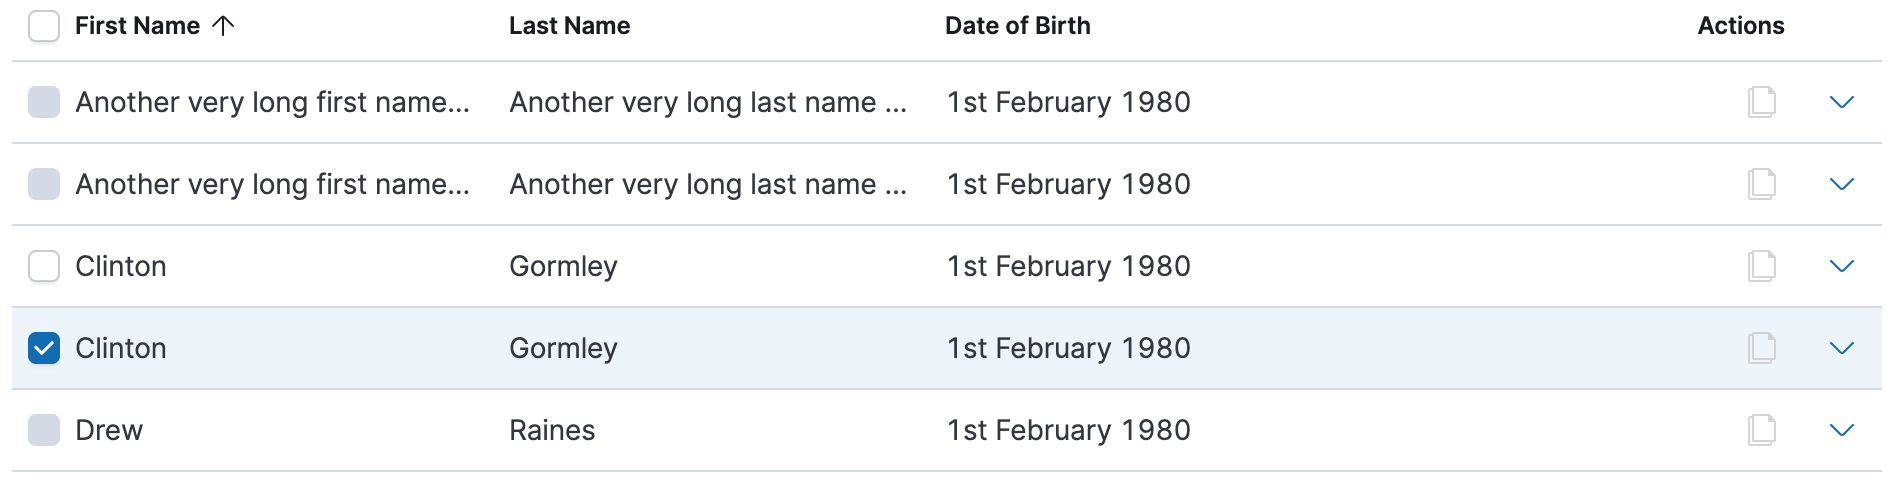Uncheck the selected Clinton Gormley row checkbox
Viewport: 1904px width, 480px height.
point(44,348)
